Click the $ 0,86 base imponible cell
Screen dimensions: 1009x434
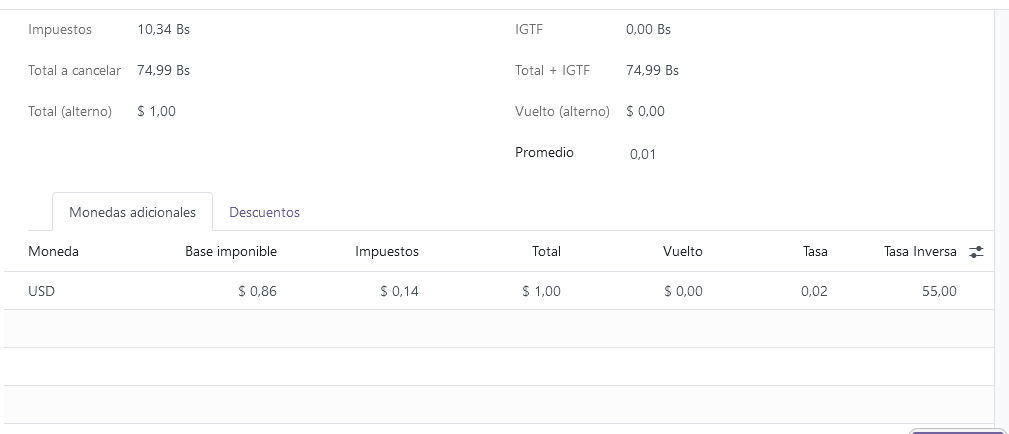(x=257, y=291)
